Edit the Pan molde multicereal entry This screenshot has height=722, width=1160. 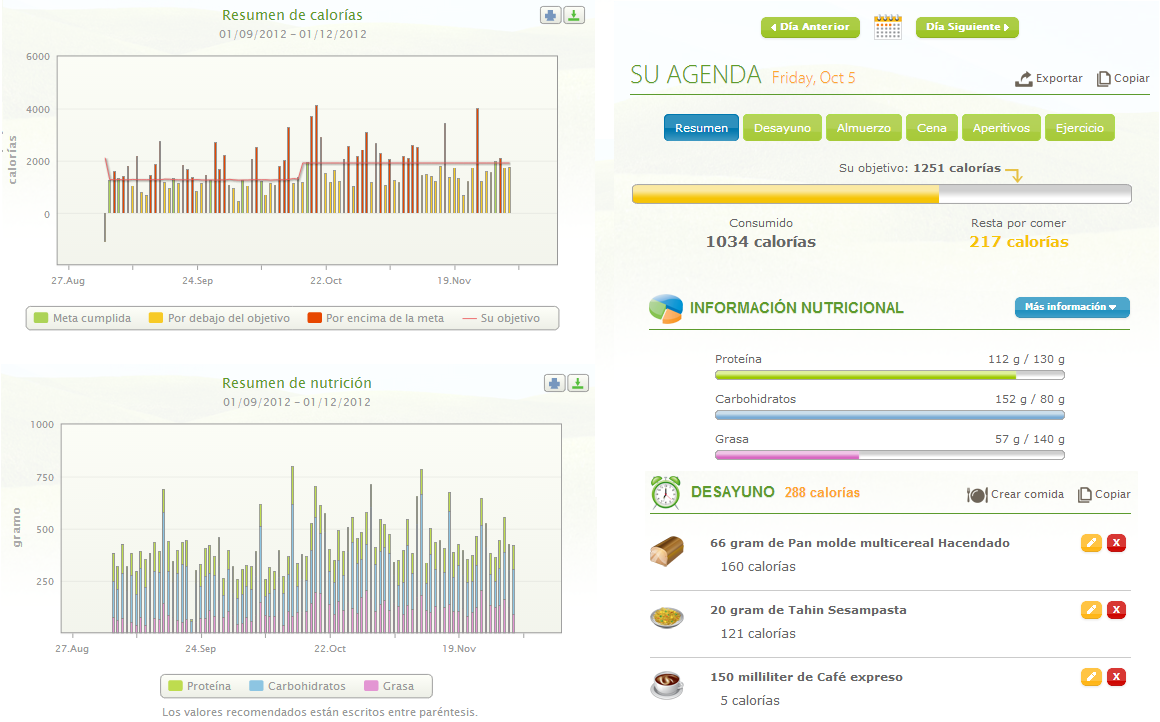[1091, 543]
